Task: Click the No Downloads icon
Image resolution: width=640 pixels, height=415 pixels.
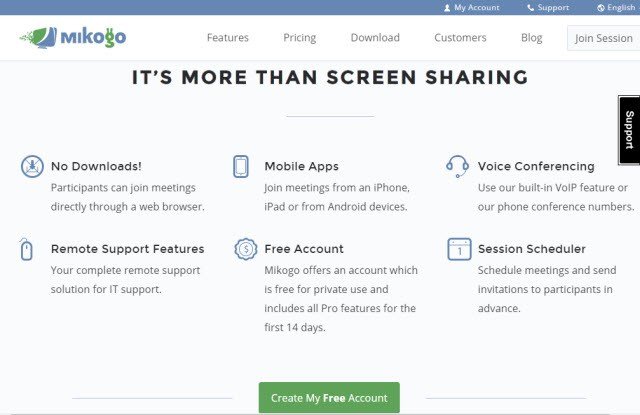Action: (32, 166)
